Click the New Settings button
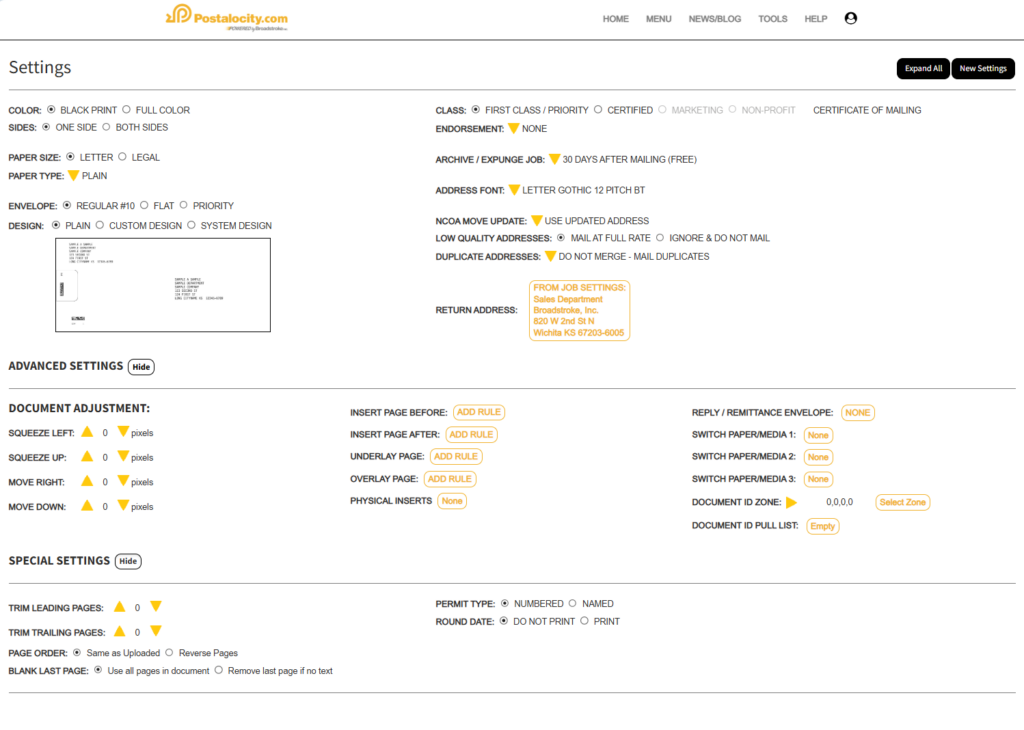 (x=983, y=69)
